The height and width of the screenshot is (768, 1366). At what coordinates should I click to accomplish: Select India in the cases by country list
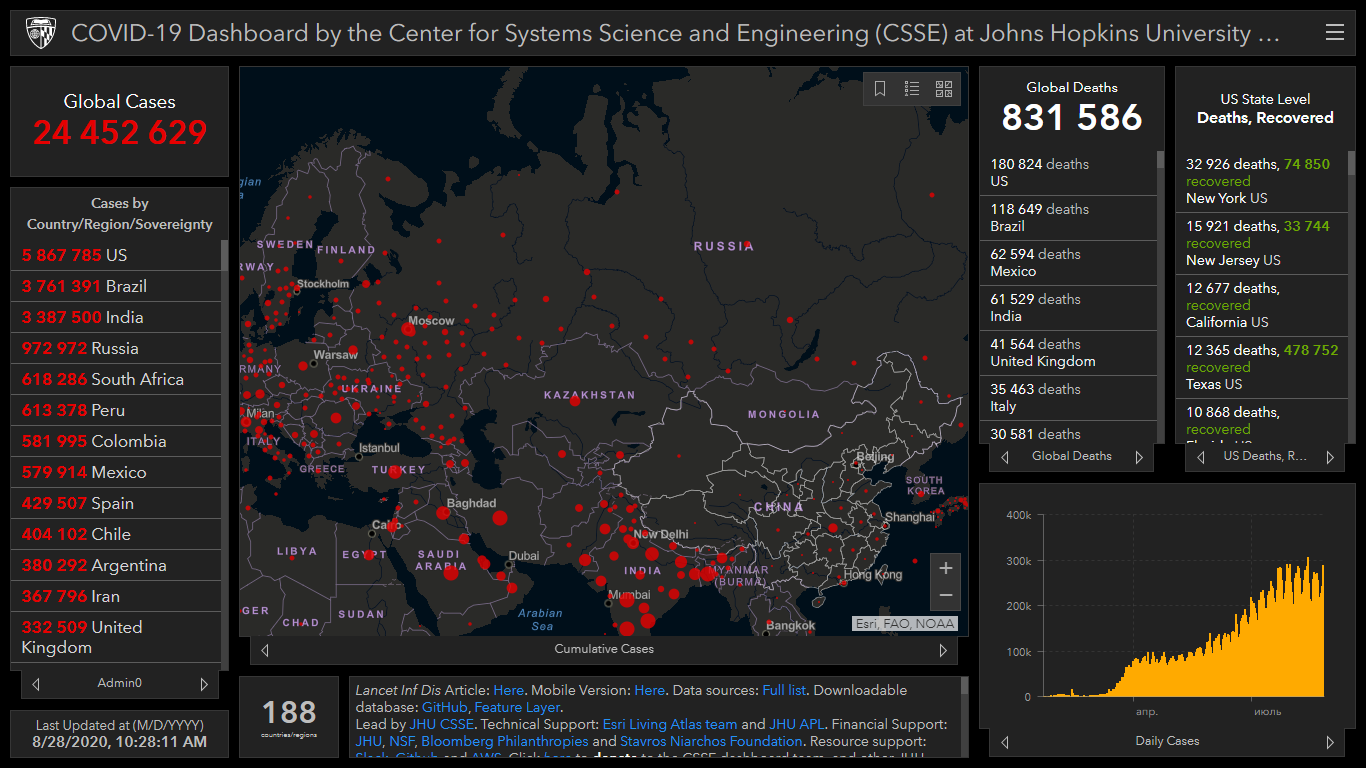tap(115, 317)
